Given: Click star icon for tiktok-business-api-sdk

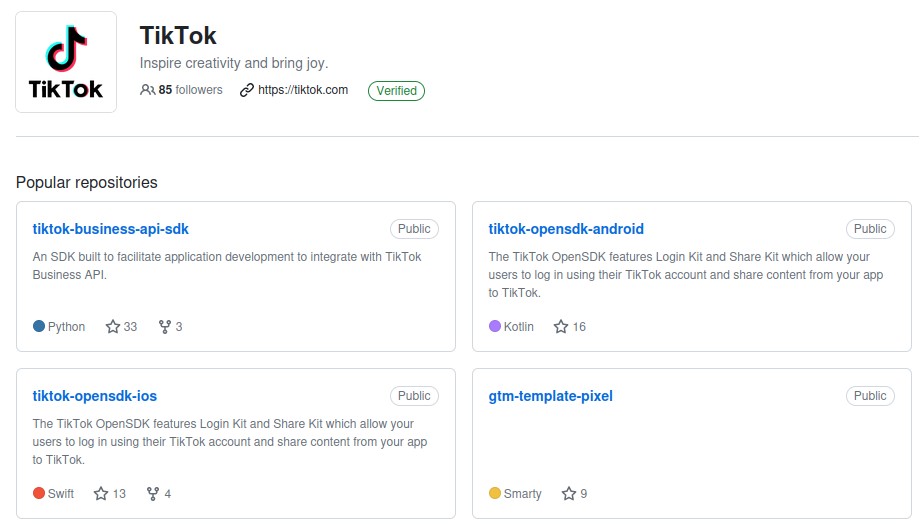Looking at the screenshot, I should coord(113,327).
